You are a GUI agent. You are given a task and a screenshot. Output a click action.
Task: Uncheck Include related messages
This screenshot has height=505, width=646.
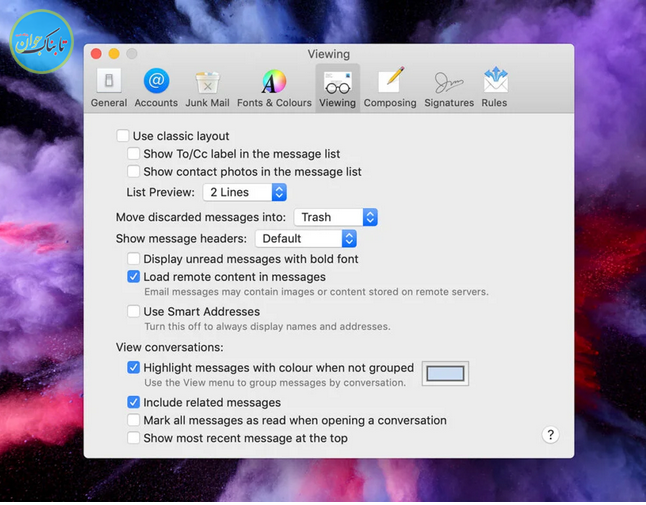click(134, 402)
